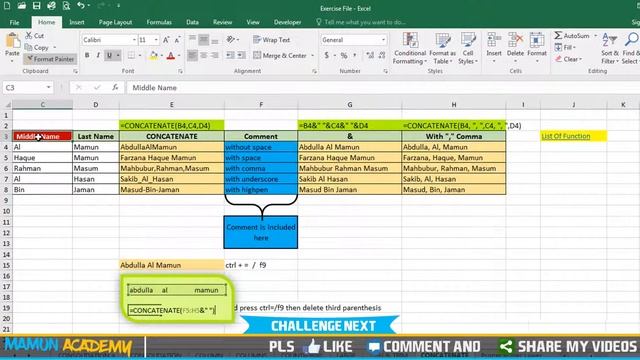
Task: Click the Name Box showing C3
Action: (28, 87)
